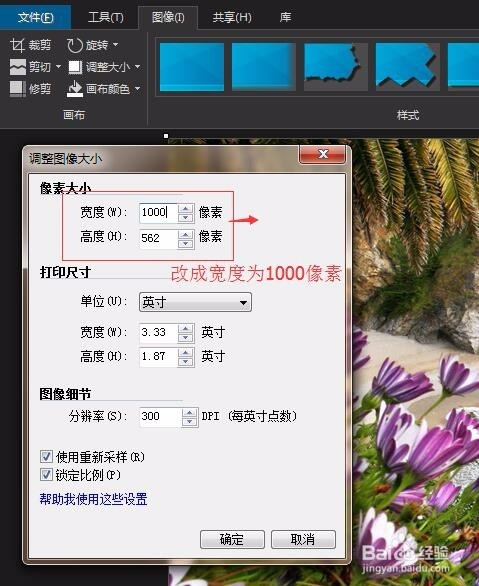Screen dimensions: 479x586
Task: Open the help link 帮助我使用这些设置
Action: pos(93,499)
